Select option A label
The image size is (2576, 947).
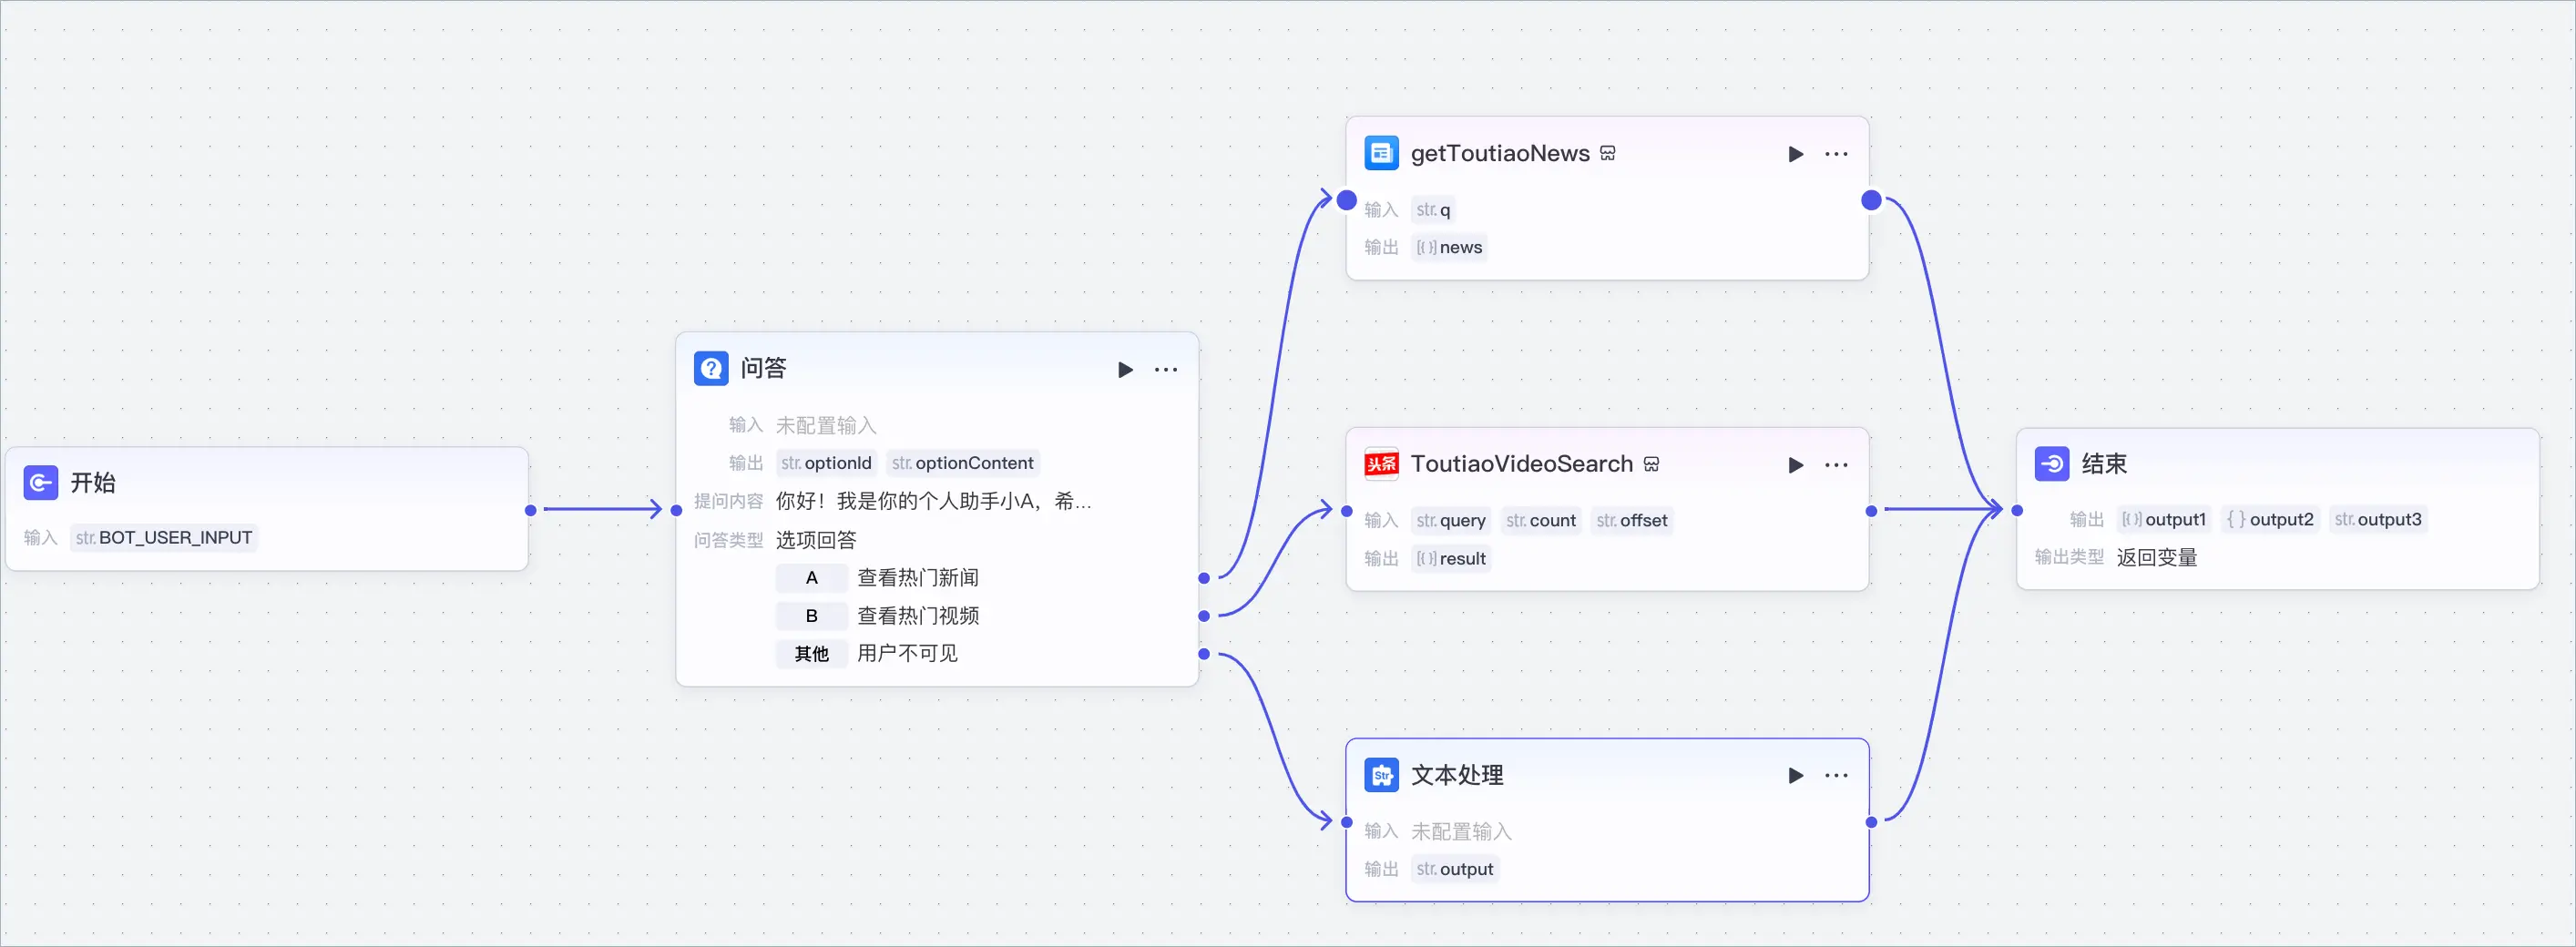coord(811,578)
